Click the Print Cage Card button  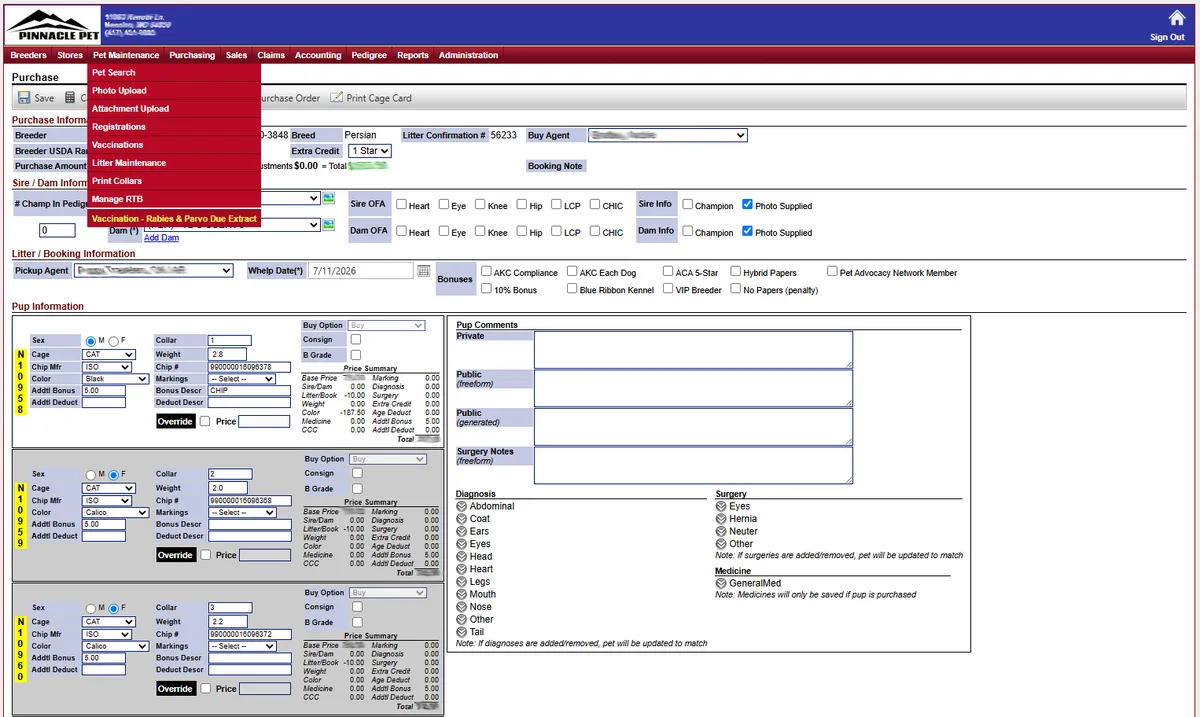(371, 98)
